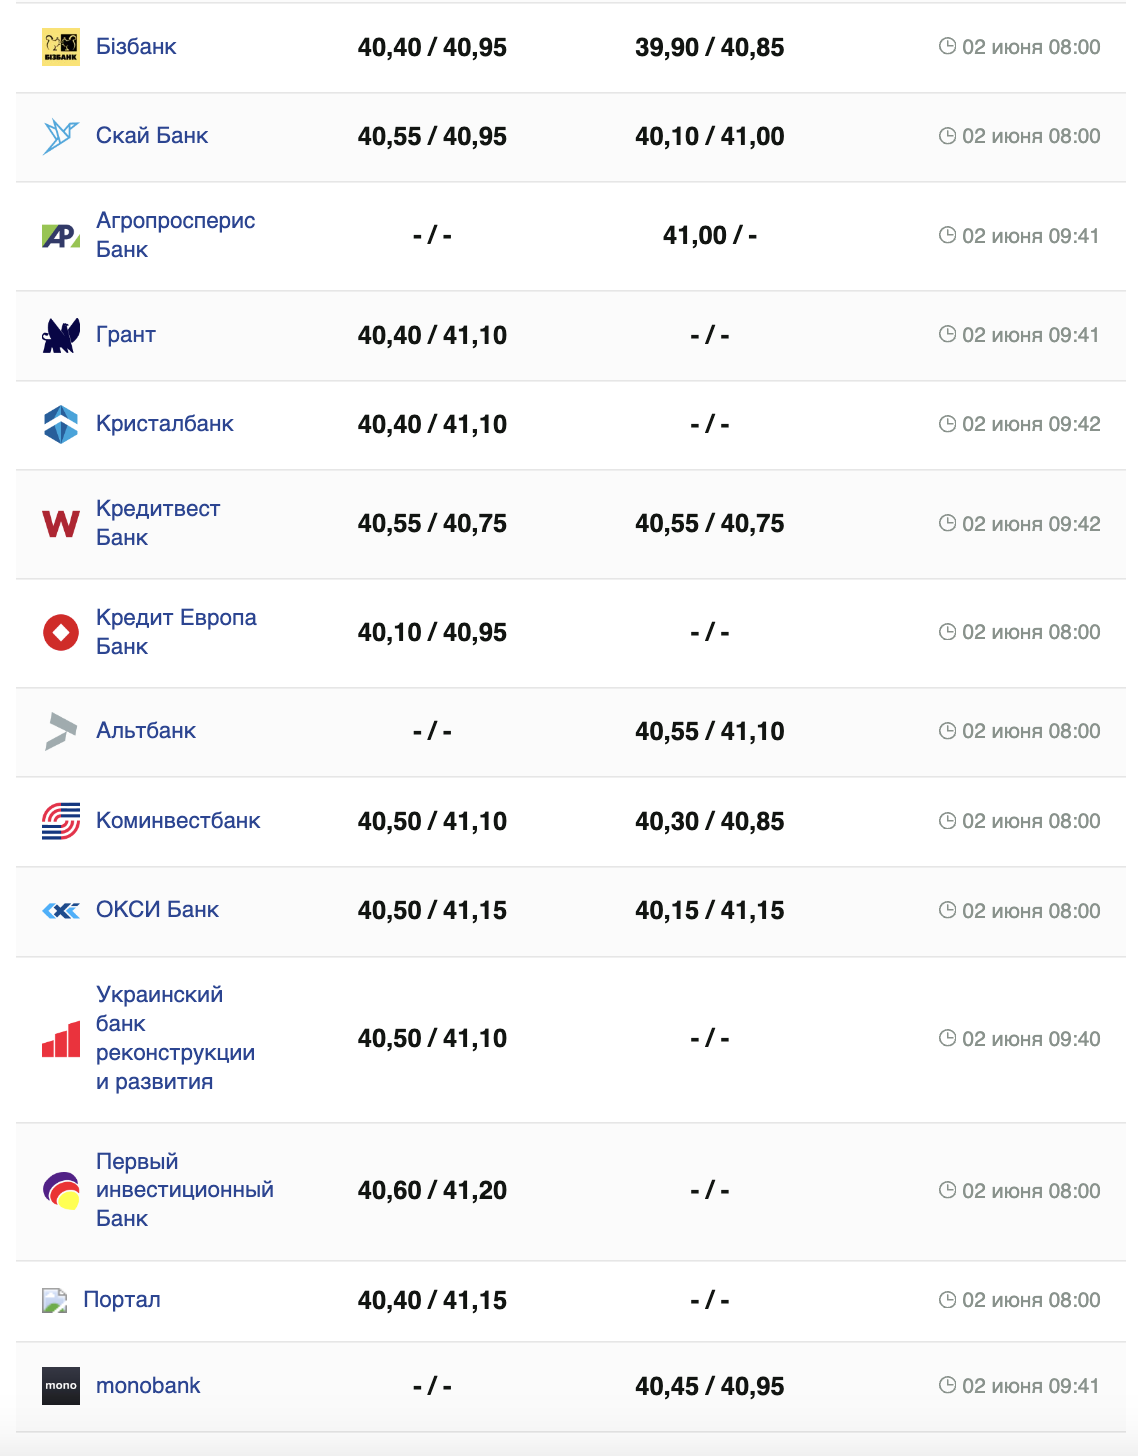Click the Кристалбанк crystal logo
This screenshot has height=1456, width=1138.
click(x=61, y=424)
